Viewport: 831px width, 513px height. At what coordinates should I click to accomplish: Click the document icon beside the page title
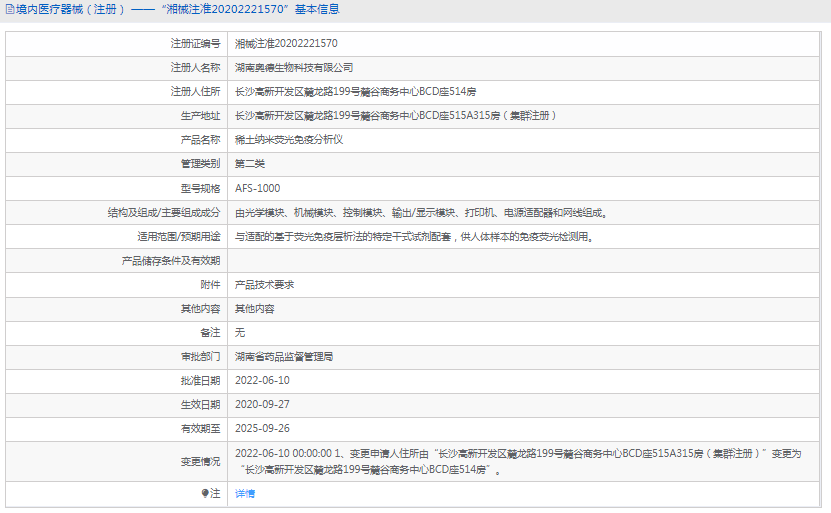(x=10, y=10)
